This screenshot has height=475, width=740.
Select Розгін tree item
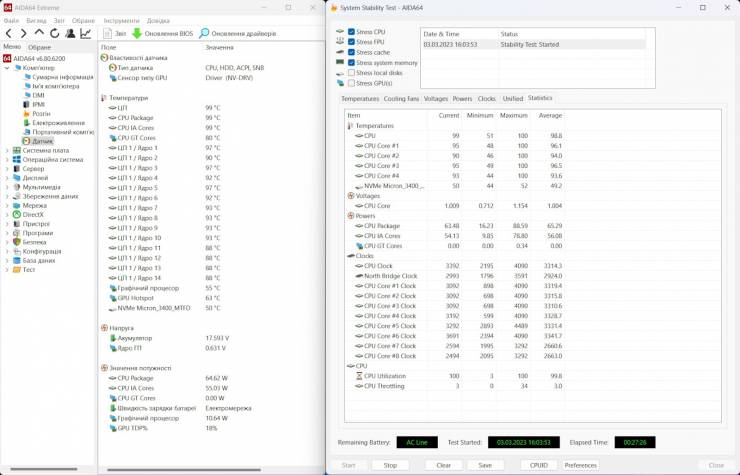41,114
